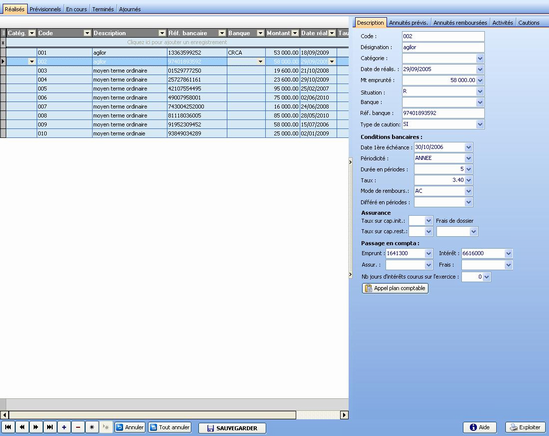Click the Aide help icon button
549x436 pixels.
480,427
